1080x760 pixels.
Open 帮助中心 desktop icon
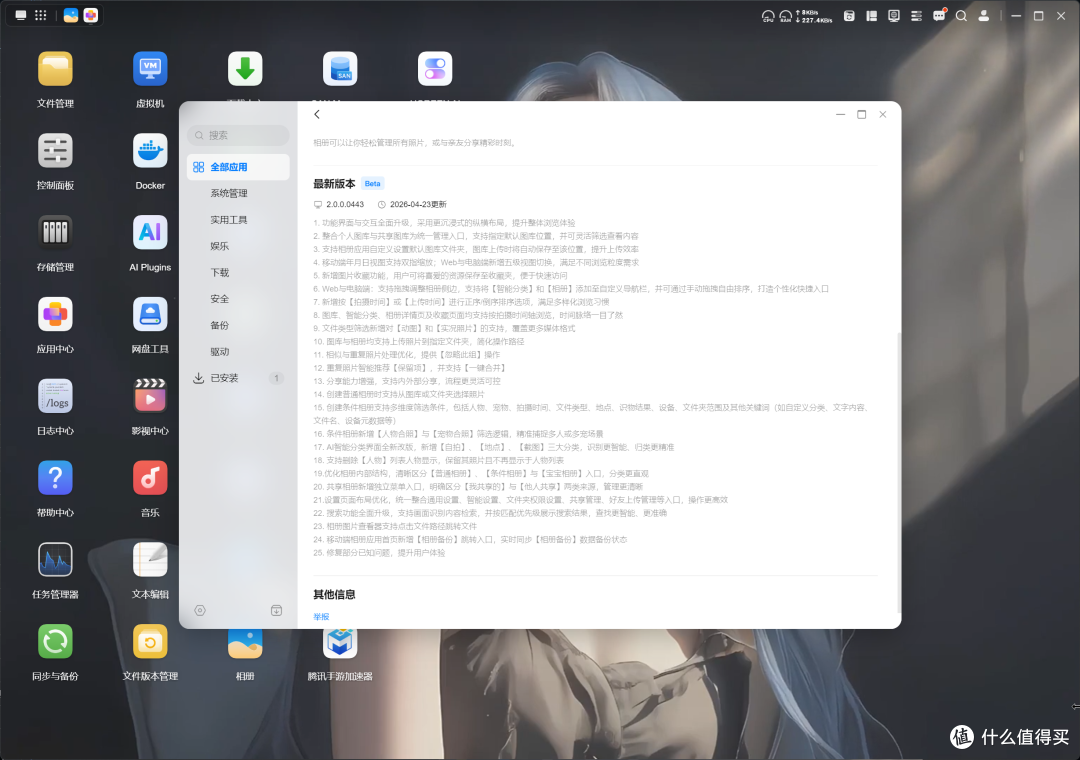tap(55, 478)
